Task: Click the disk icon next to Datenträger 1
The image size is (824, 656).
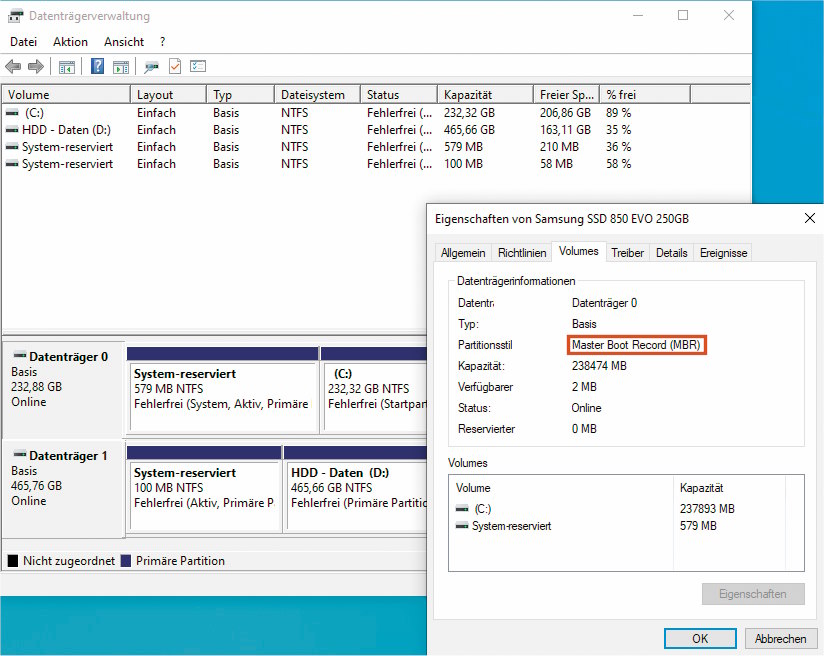Action: (19, 454)
